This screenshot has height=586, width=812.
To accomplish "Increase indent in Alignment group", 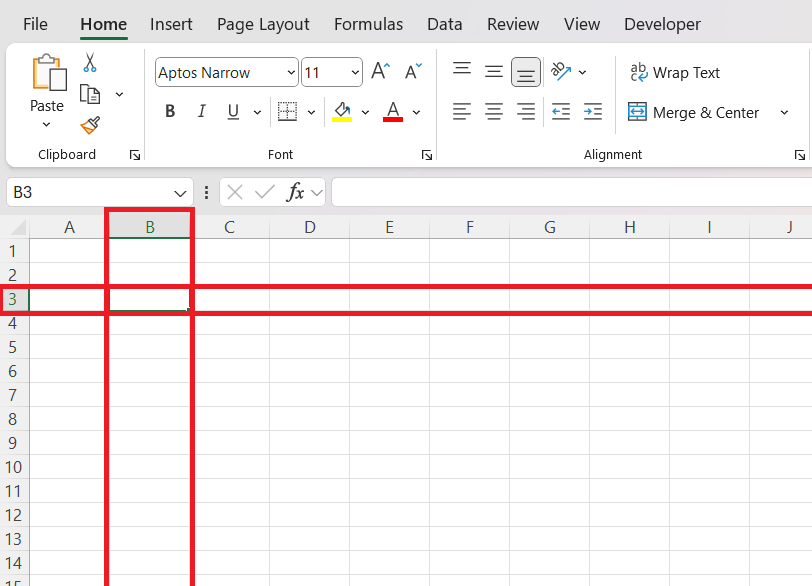I will pos(592,111).
